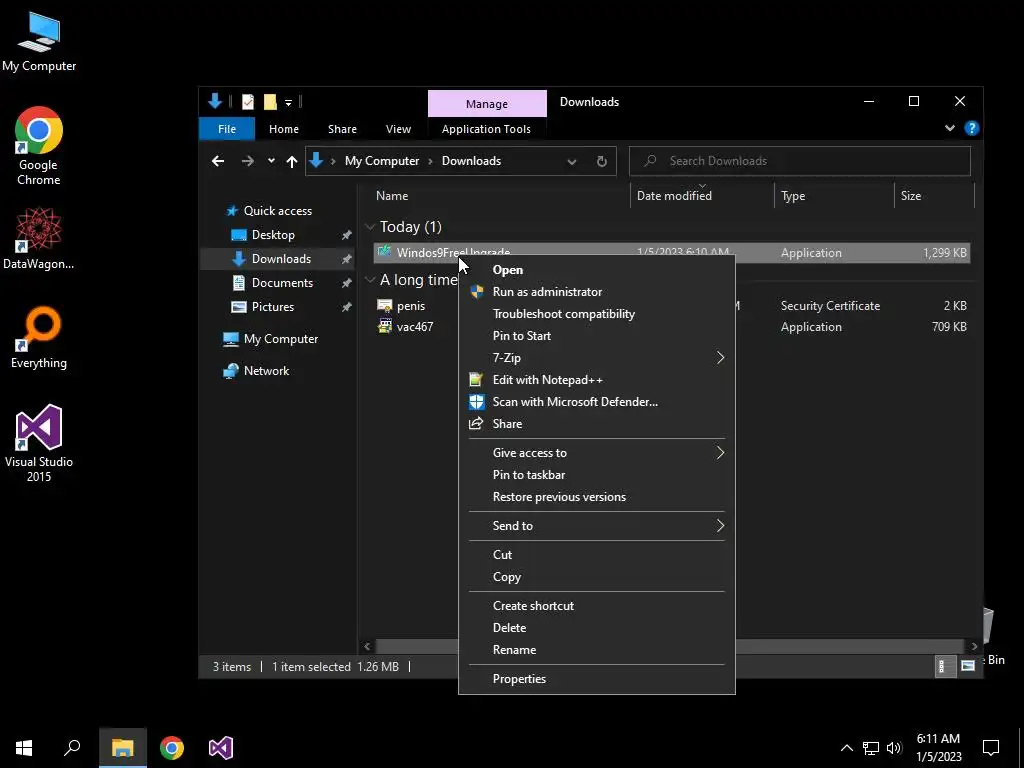Viewport: 1024px width, 768px height.
Task: Open the volume tray icon
Action: [894, 748]
